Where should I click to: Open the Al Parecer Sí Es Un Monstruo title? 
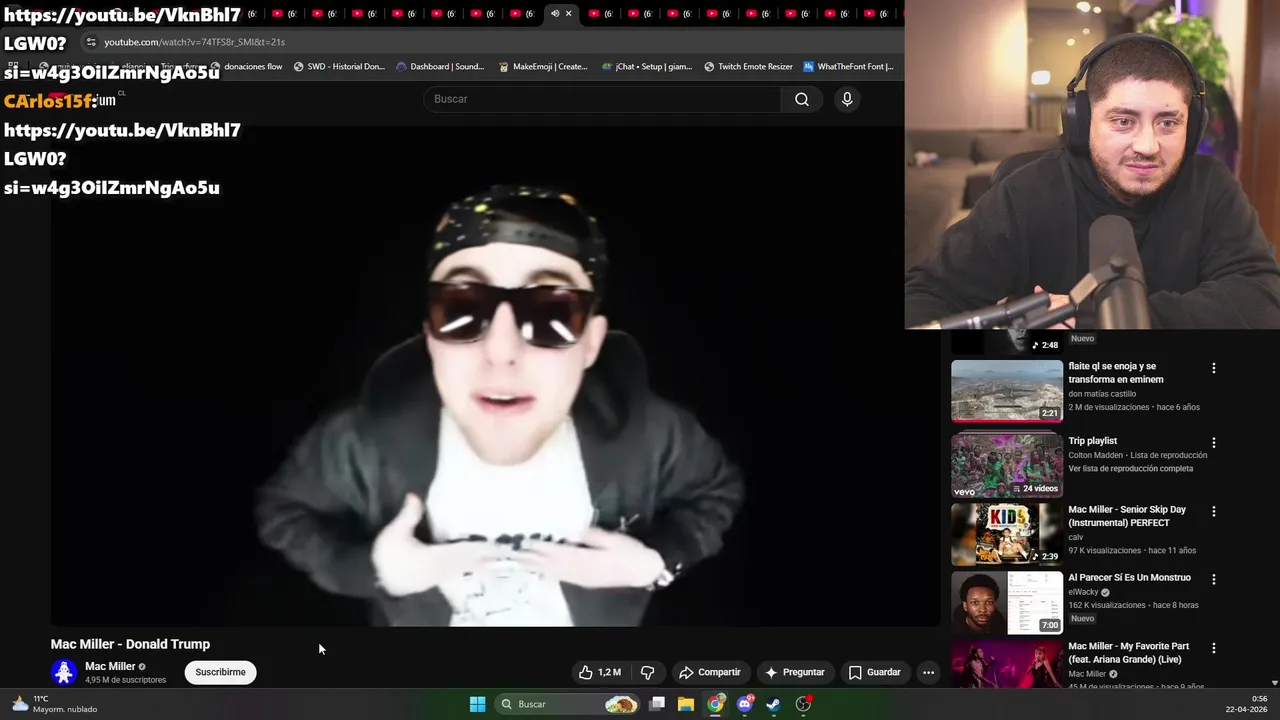[x=1129, y=578]
